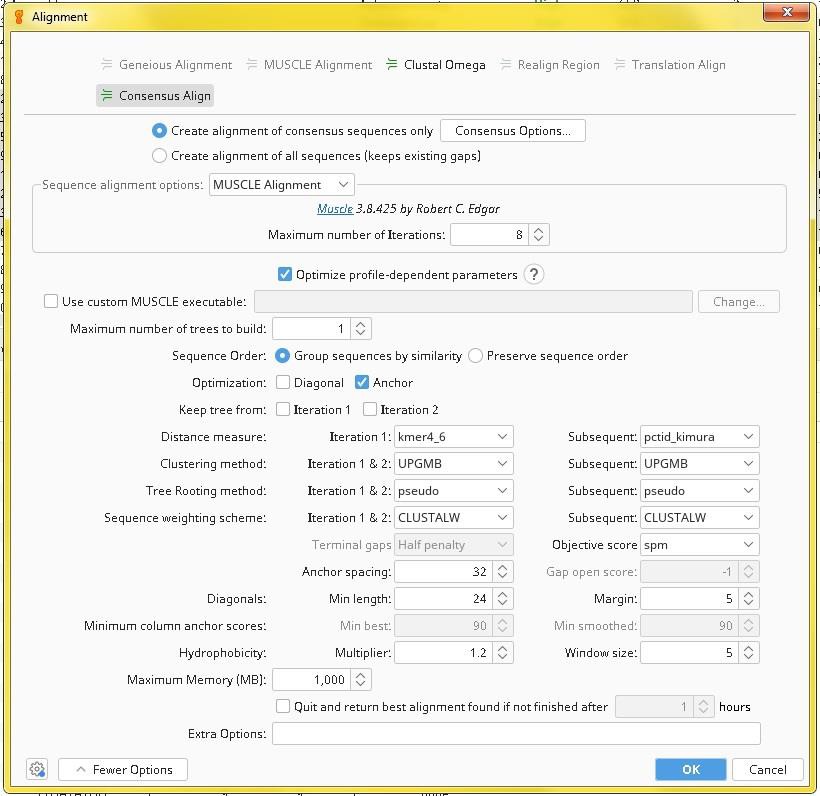
Task: Select Create alignment of all sequences
Action: coord(160,156)
